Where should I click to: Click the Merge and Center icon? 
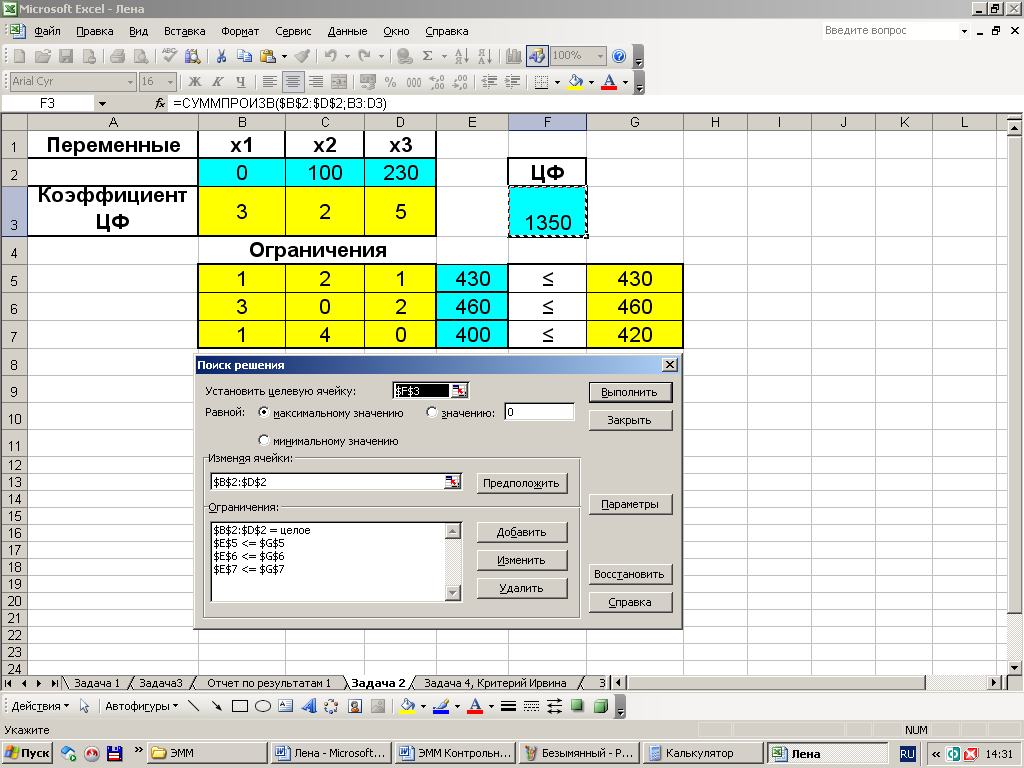(339, 82)
